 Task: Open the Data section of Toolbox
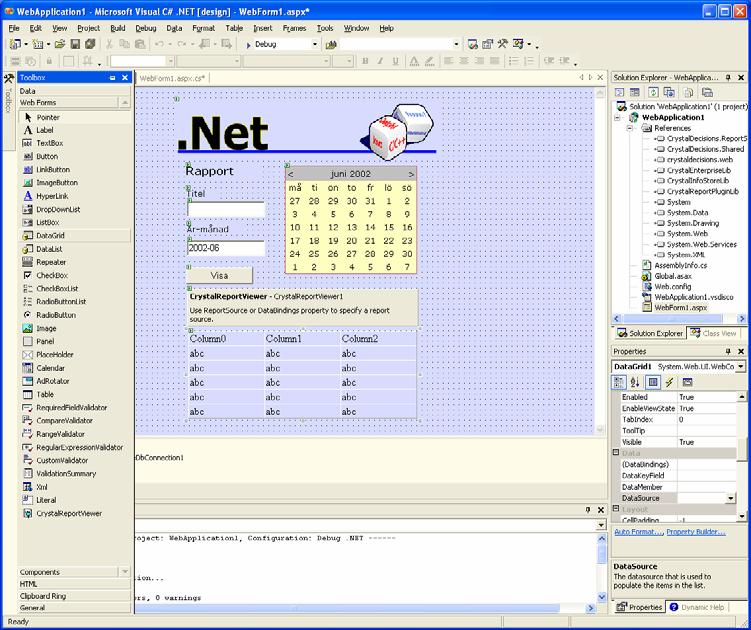pyautogui.click(x=75, y=91)
